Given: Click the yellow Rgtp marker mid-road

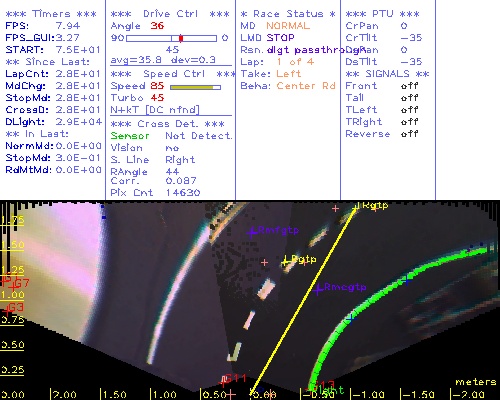Looking at the screenshot, I should 285,261.
